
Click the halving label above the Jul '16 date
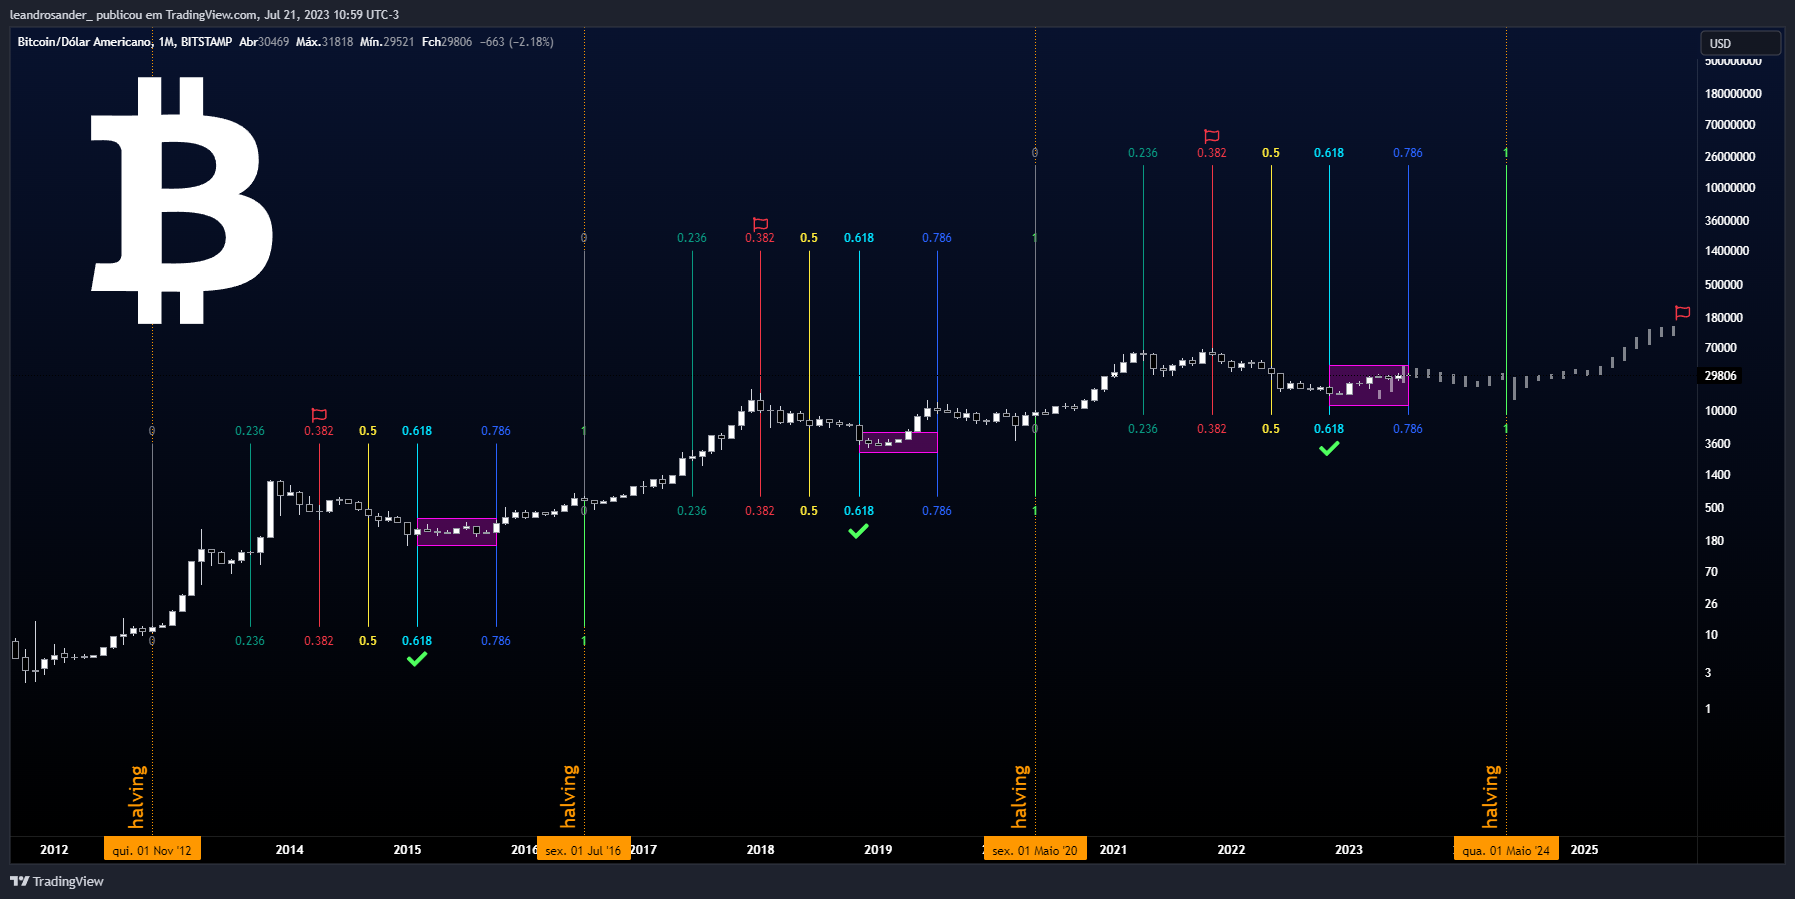[x=569, y=797]
